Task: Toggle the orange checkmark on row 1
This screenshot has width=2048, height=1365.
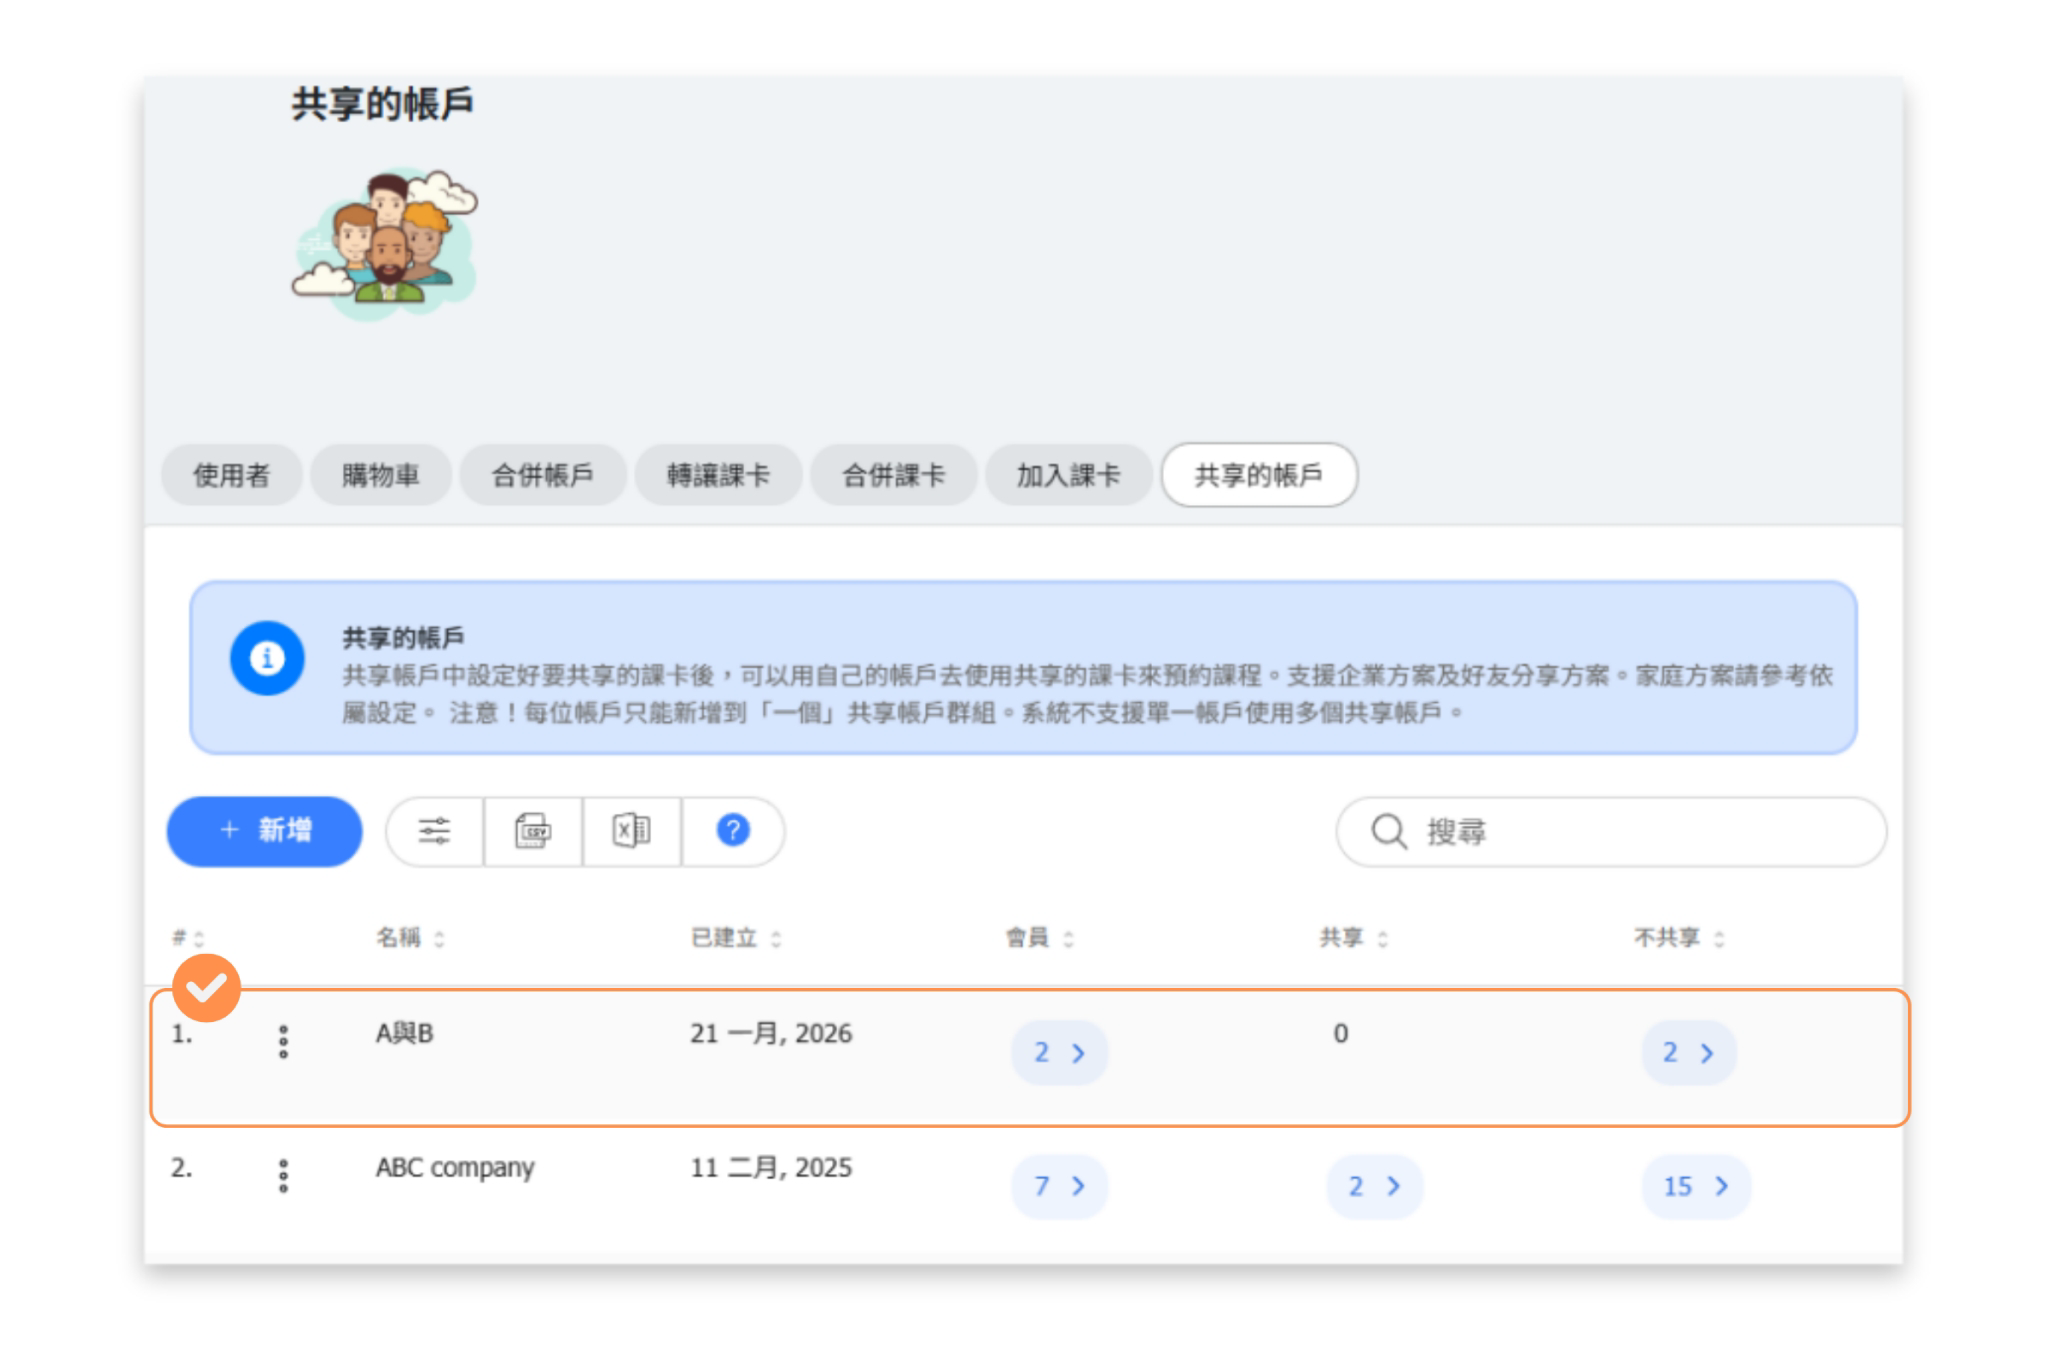Action: [206, 988]
